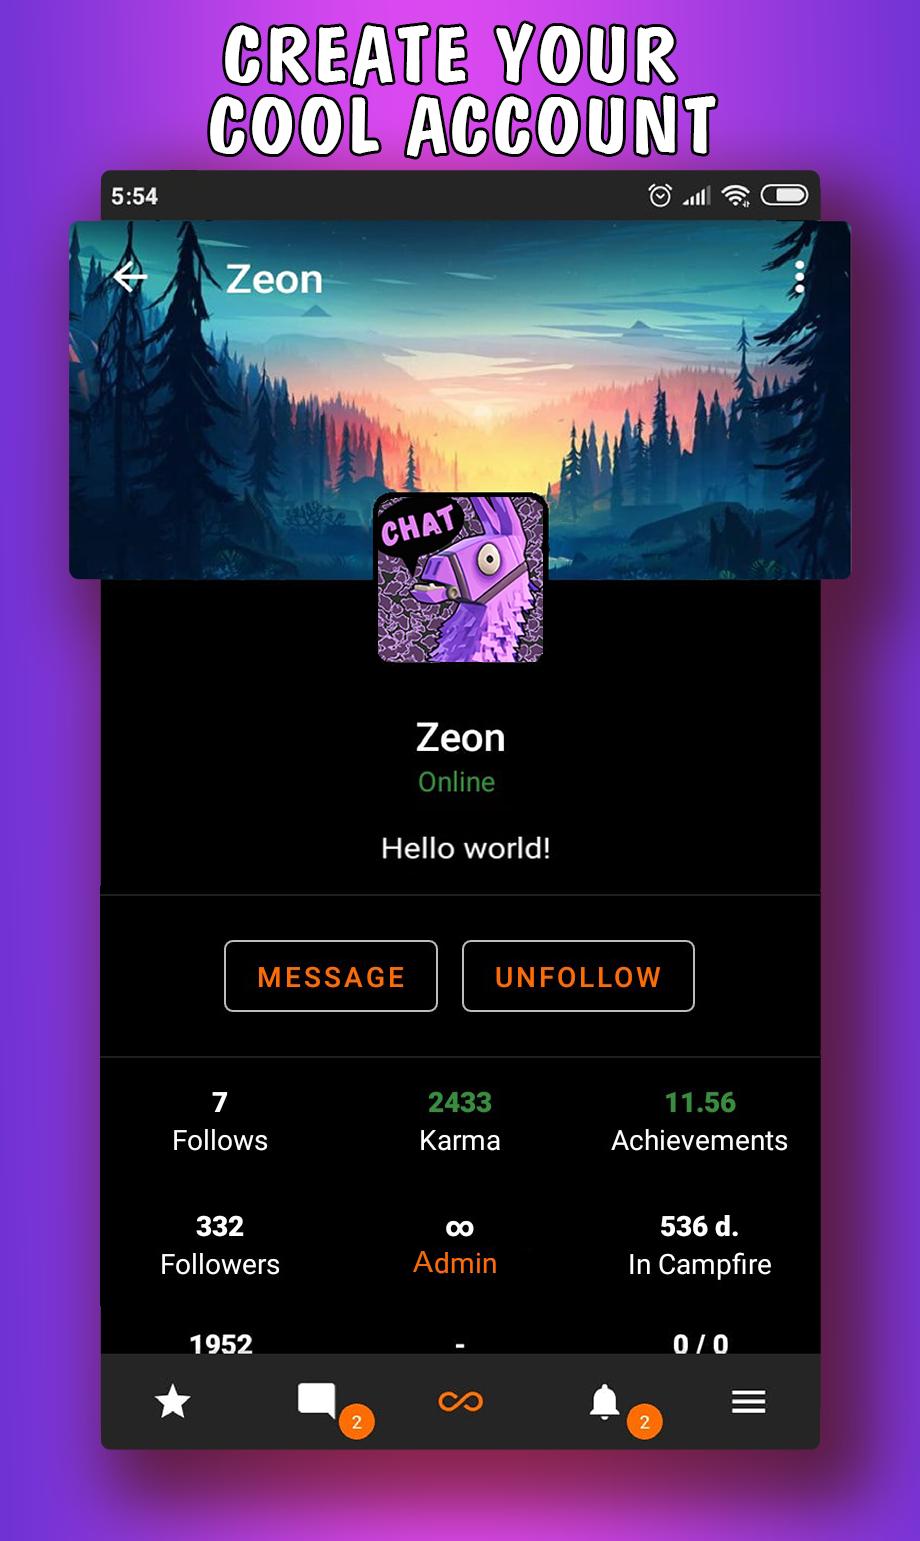Open the hamburger menu icon
920x1541 pixels.
click(x=748, y=1402)
